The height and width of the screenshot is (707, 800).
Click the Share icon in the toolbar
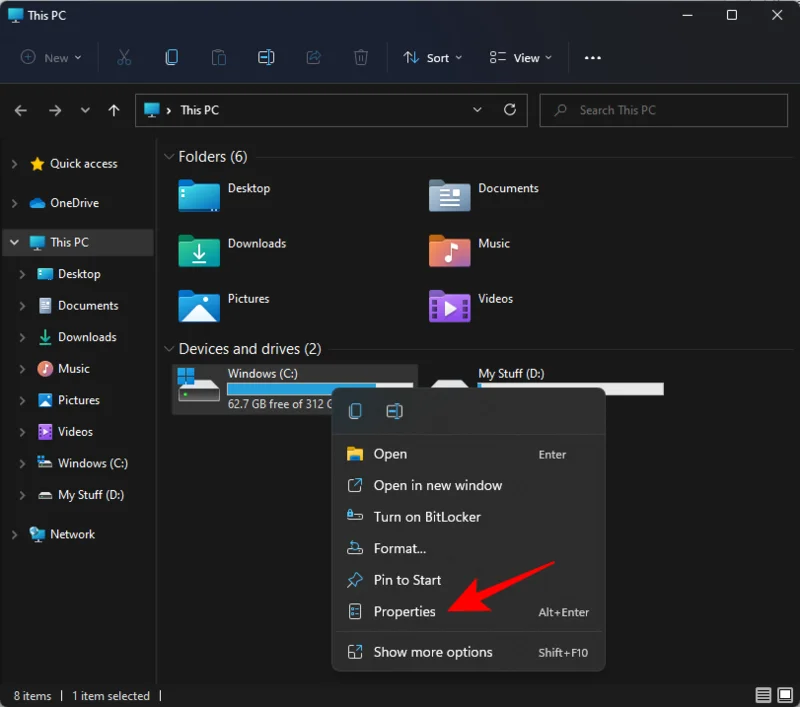pyautogui.click(x=313, y=57)
